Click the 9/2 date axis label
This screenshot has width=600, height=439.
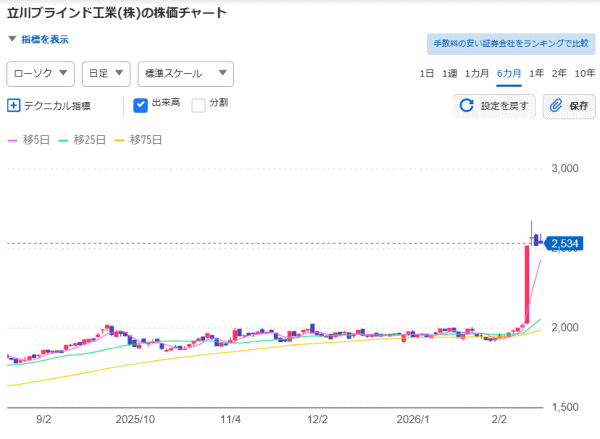pyautogui.click(x=44, y=419)
